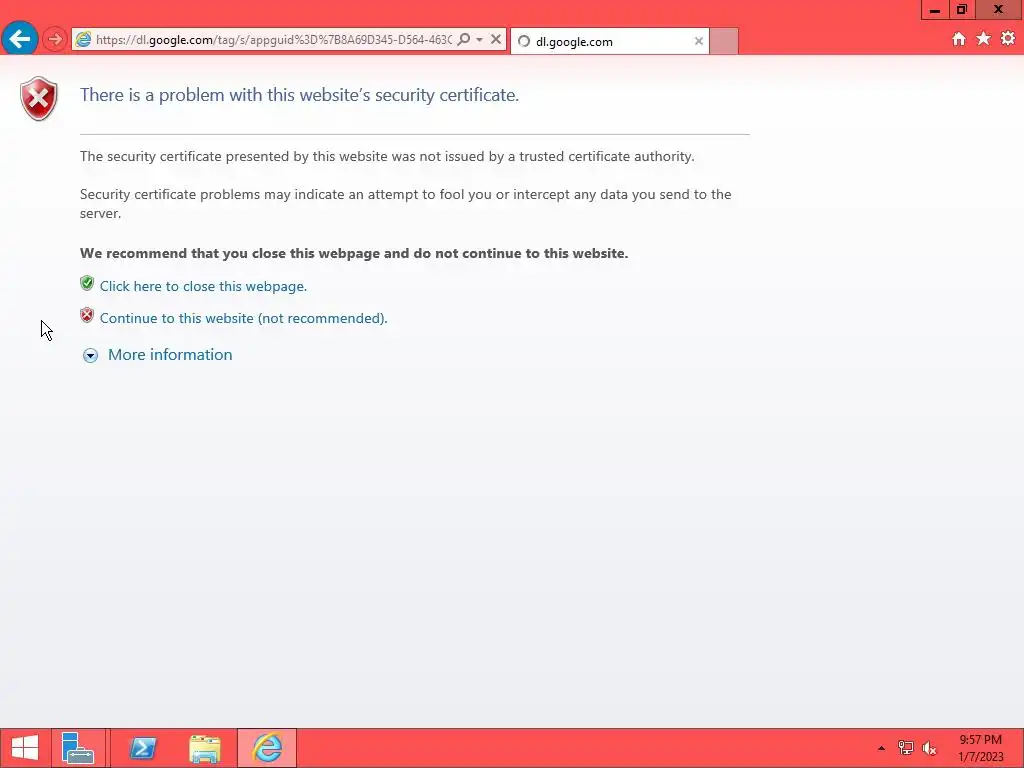Click the search magnifier icon in address bar
Image resolution: width=1024 pixels, height=768 pixels.
pos(464,39)
